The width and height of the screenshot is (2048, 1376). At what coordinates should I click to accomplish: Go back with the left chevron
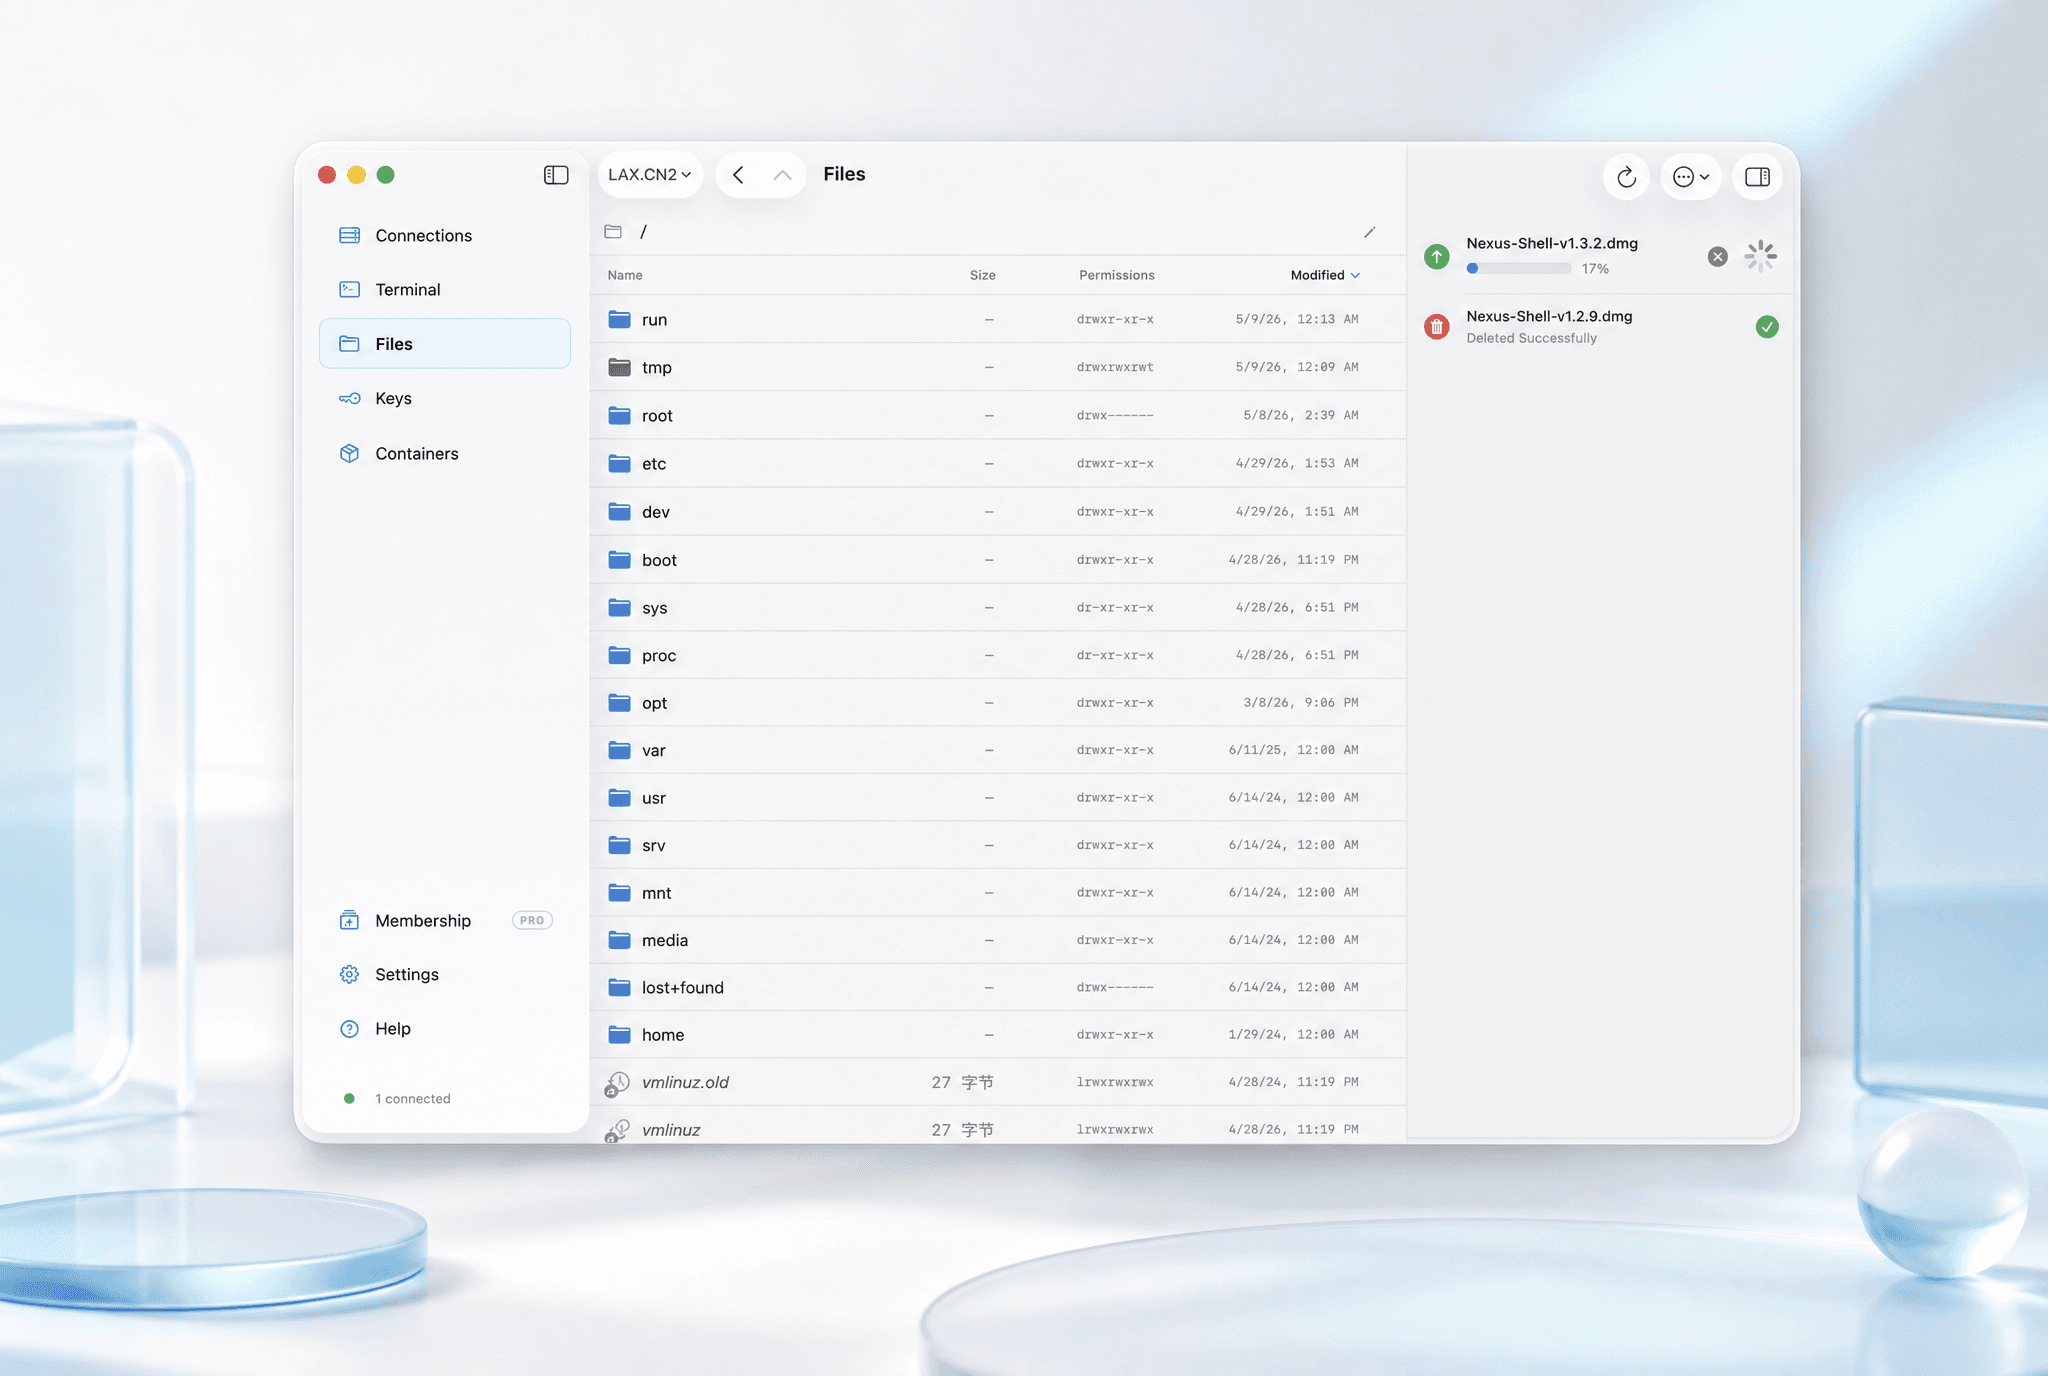(738, 175)
